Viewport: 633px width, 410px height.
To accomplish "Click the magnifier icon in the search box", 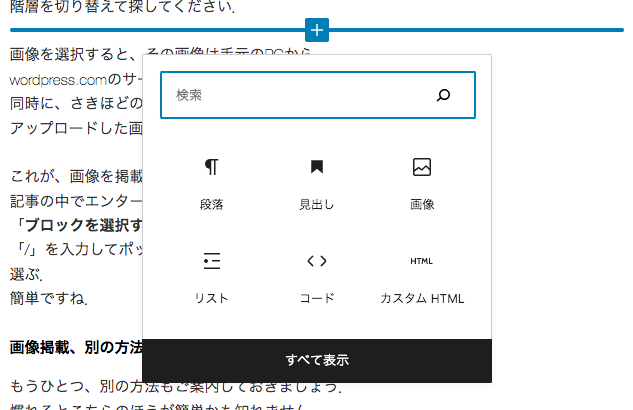I will [444, 95].
